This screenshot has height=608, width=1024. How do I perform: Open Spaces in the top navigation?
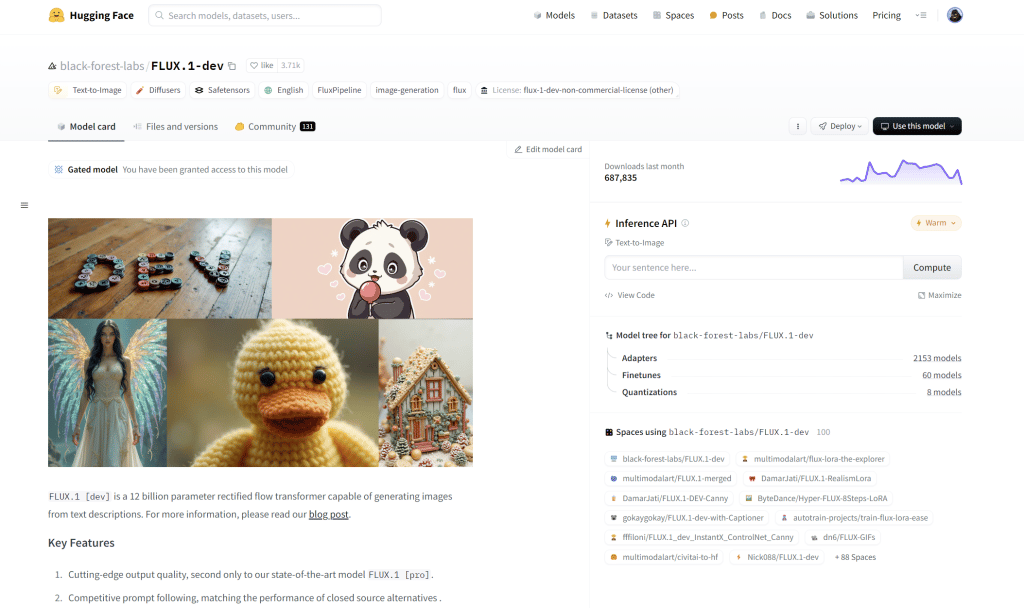click(x=673, y=15)
